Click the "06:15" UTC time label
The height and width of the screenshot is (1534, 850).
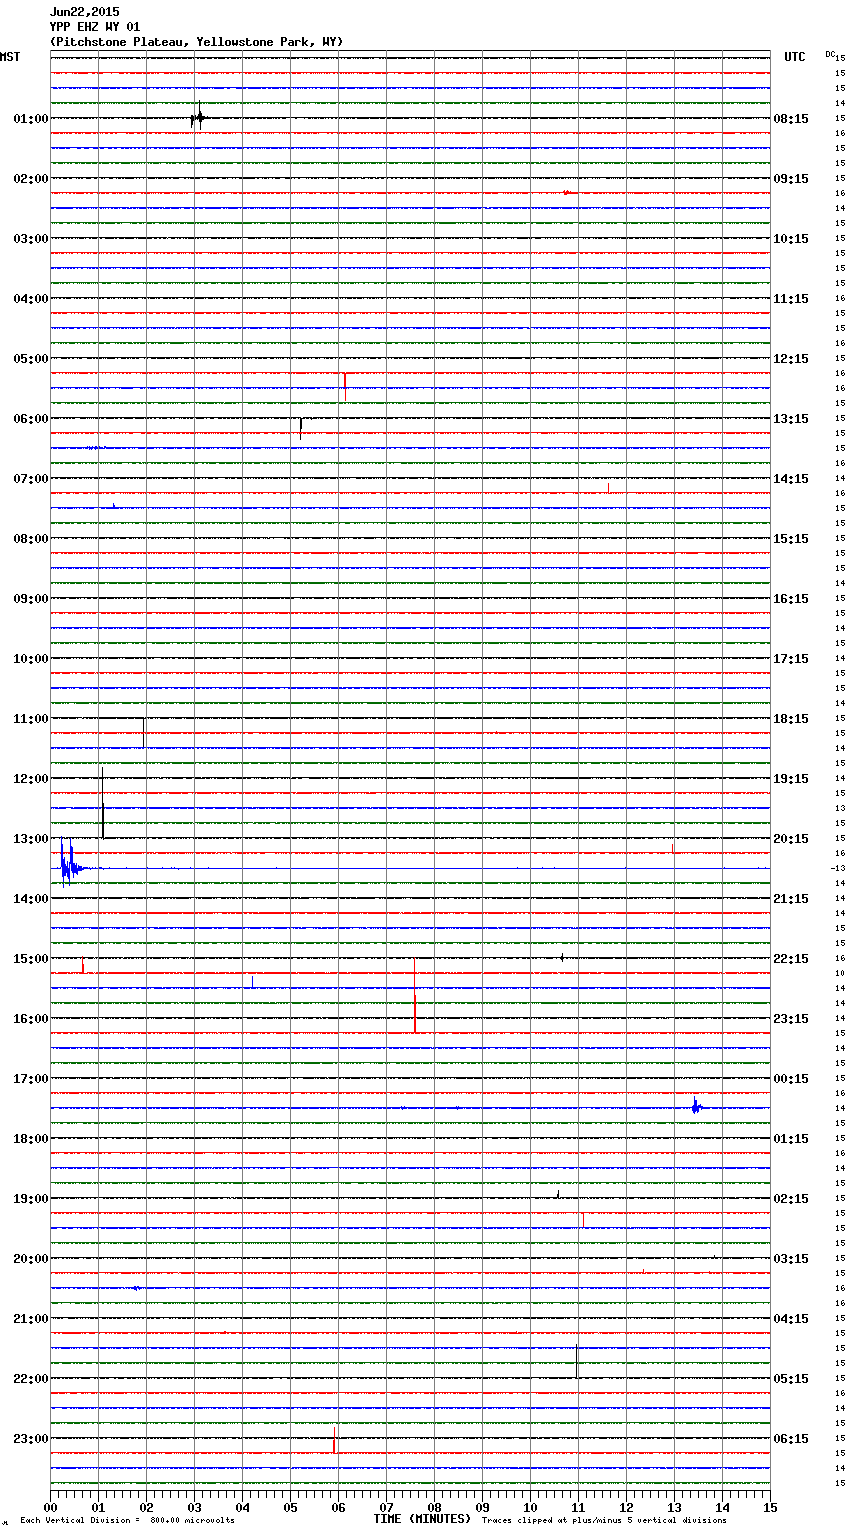(791, 1439)
